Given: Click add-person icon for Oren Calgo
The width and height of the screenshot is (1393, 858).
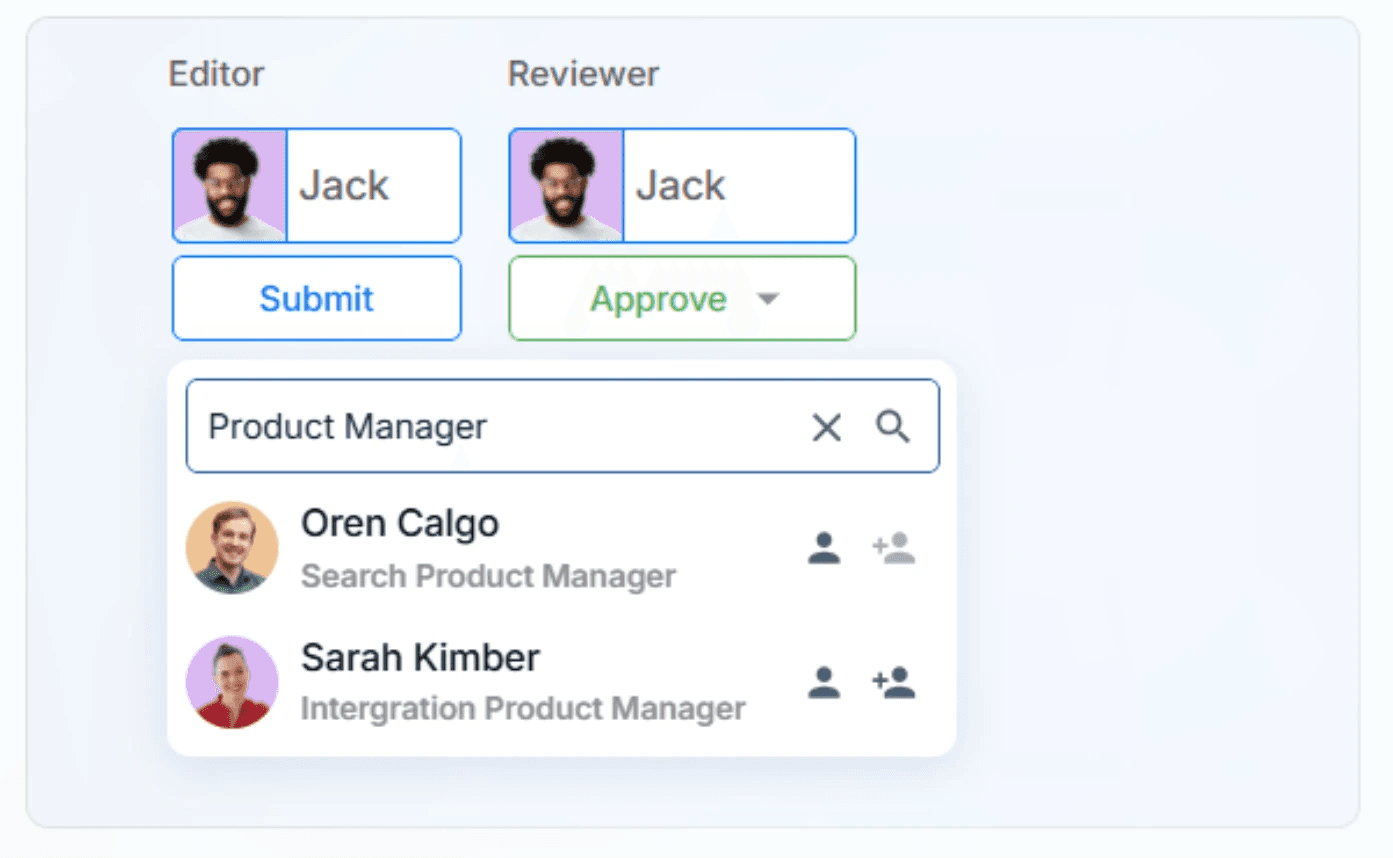Looking at the screenshot, I should [x=893, y=548].
